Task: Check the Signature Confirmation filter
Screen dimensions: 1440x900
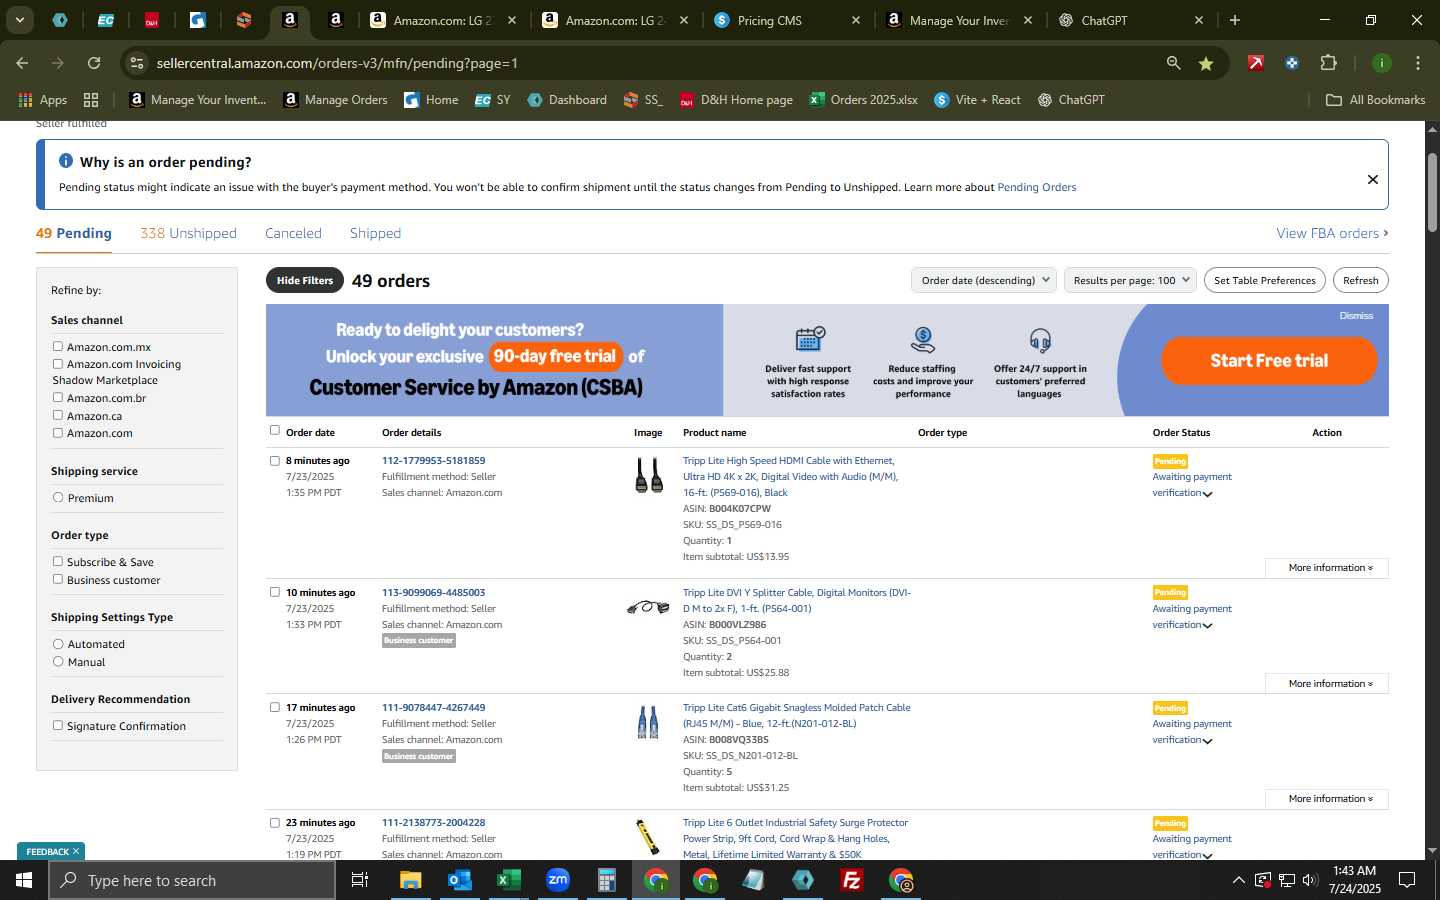Action: 58,725
